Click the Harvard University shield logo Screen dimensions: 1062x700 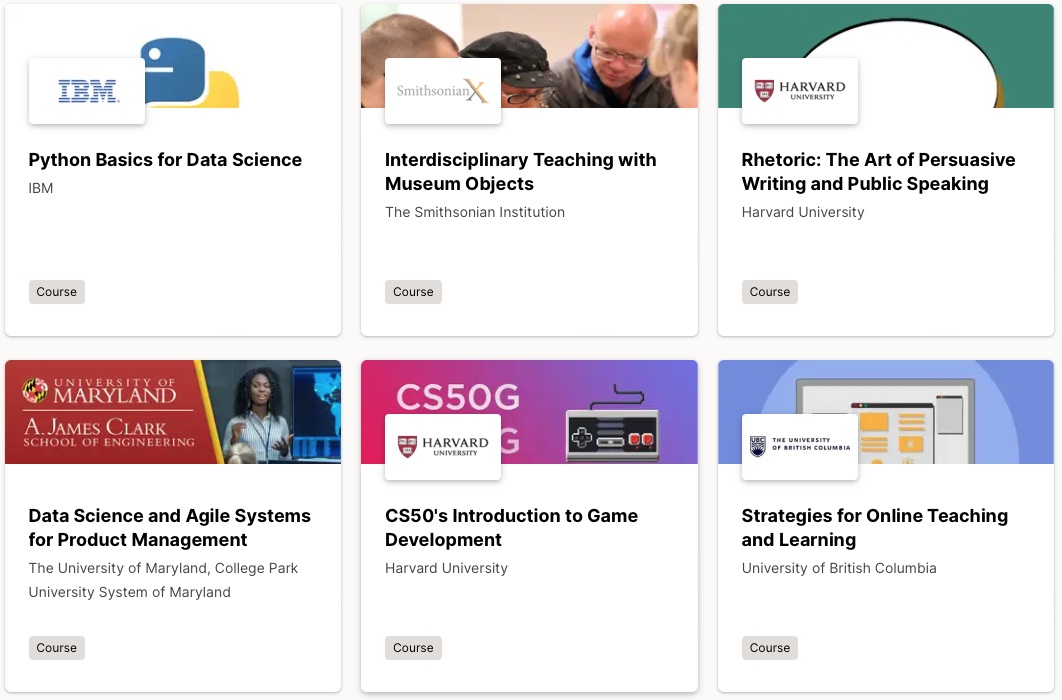pos(799,91)
